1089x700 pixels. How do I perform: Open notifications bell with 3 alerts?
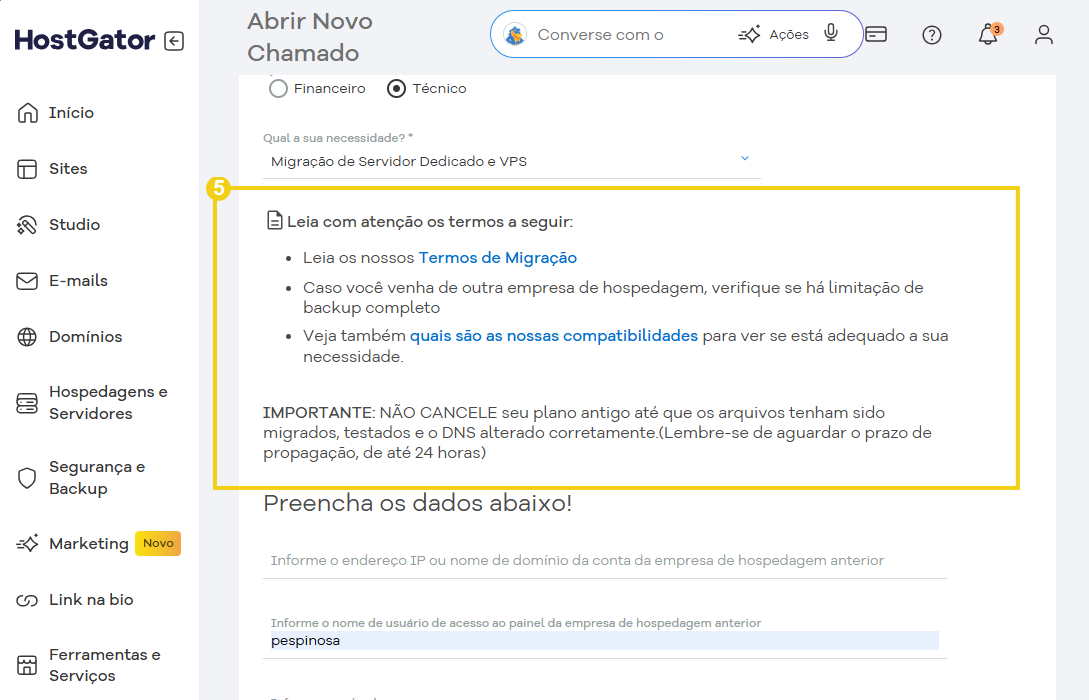point(988,35)
